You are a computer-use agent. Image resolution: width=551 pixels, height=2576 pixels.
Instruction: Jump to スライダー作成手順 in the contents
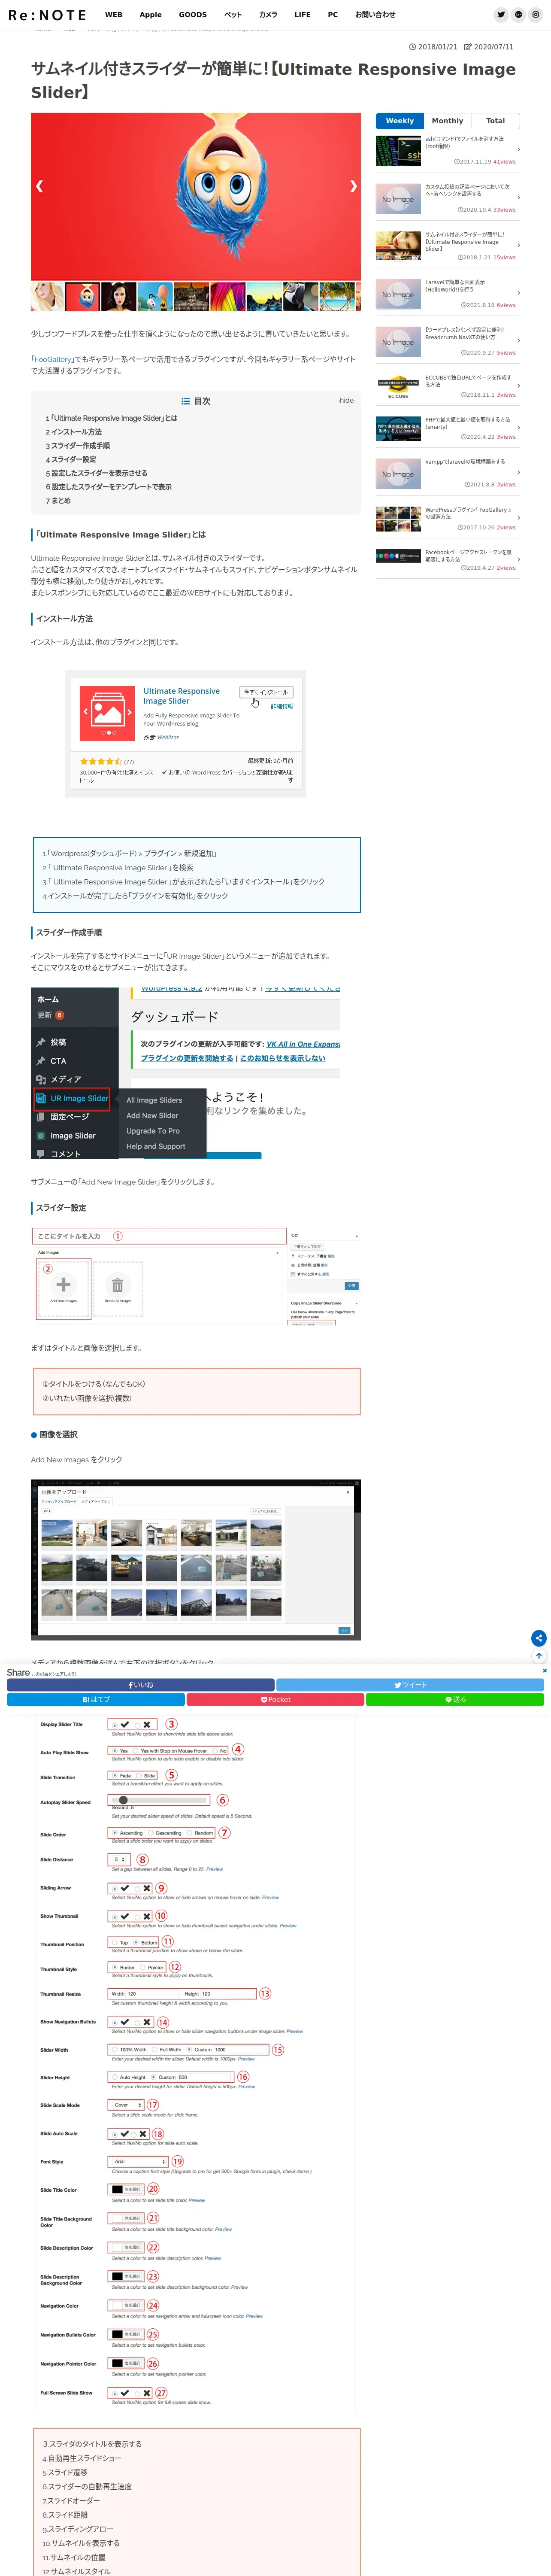[78, 446]
